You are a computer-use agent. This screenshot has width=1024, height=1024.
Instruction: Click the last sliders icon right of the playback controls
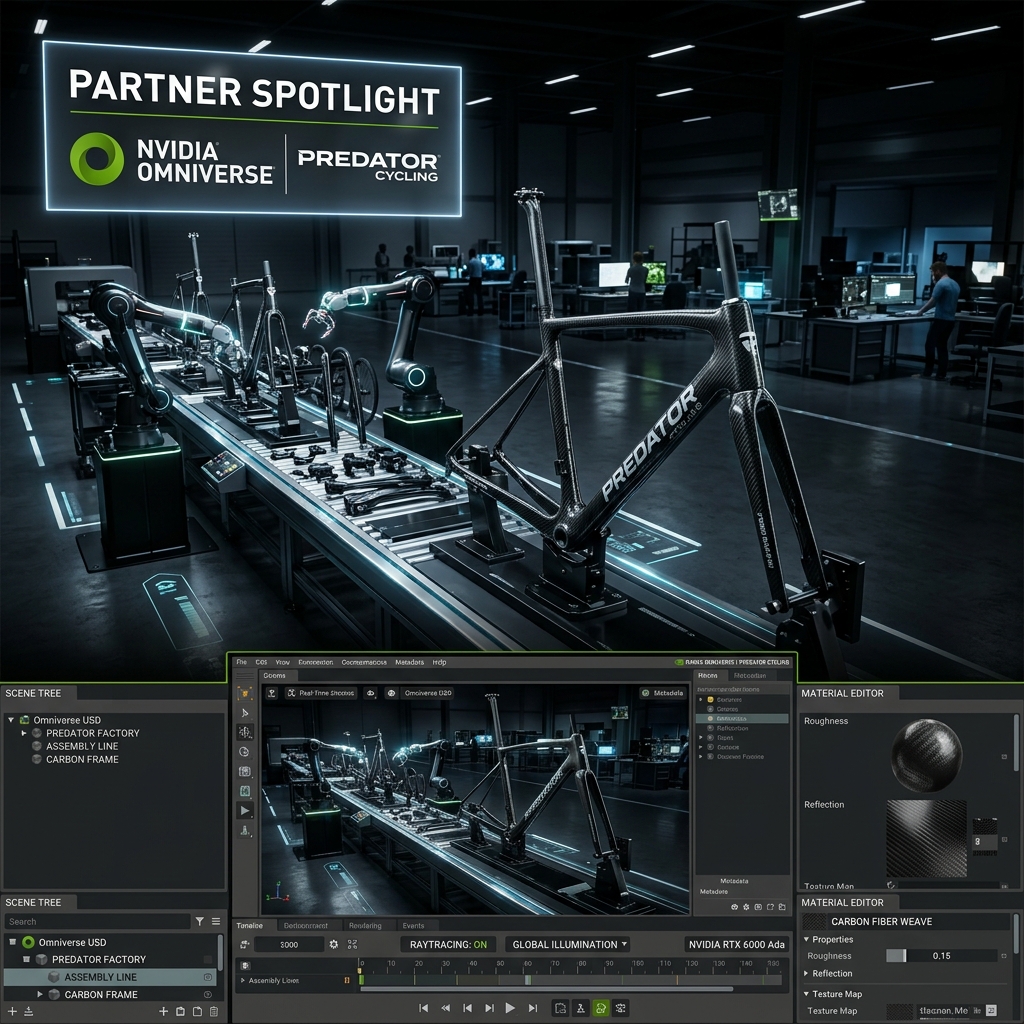(x=620, y=1008)
